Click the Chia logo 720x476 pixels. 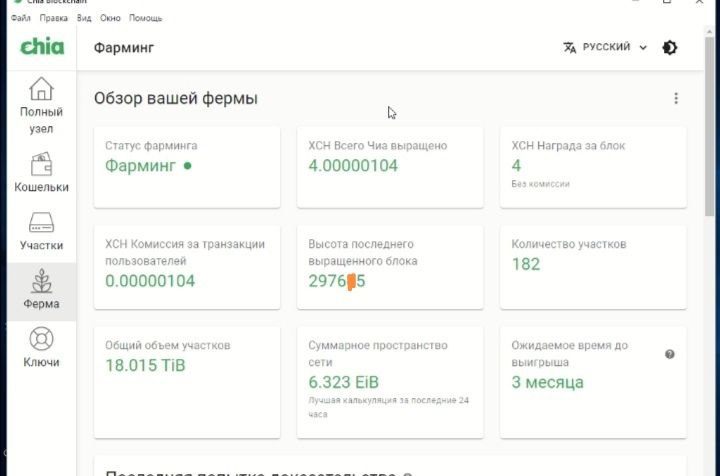tap(42, 47)
